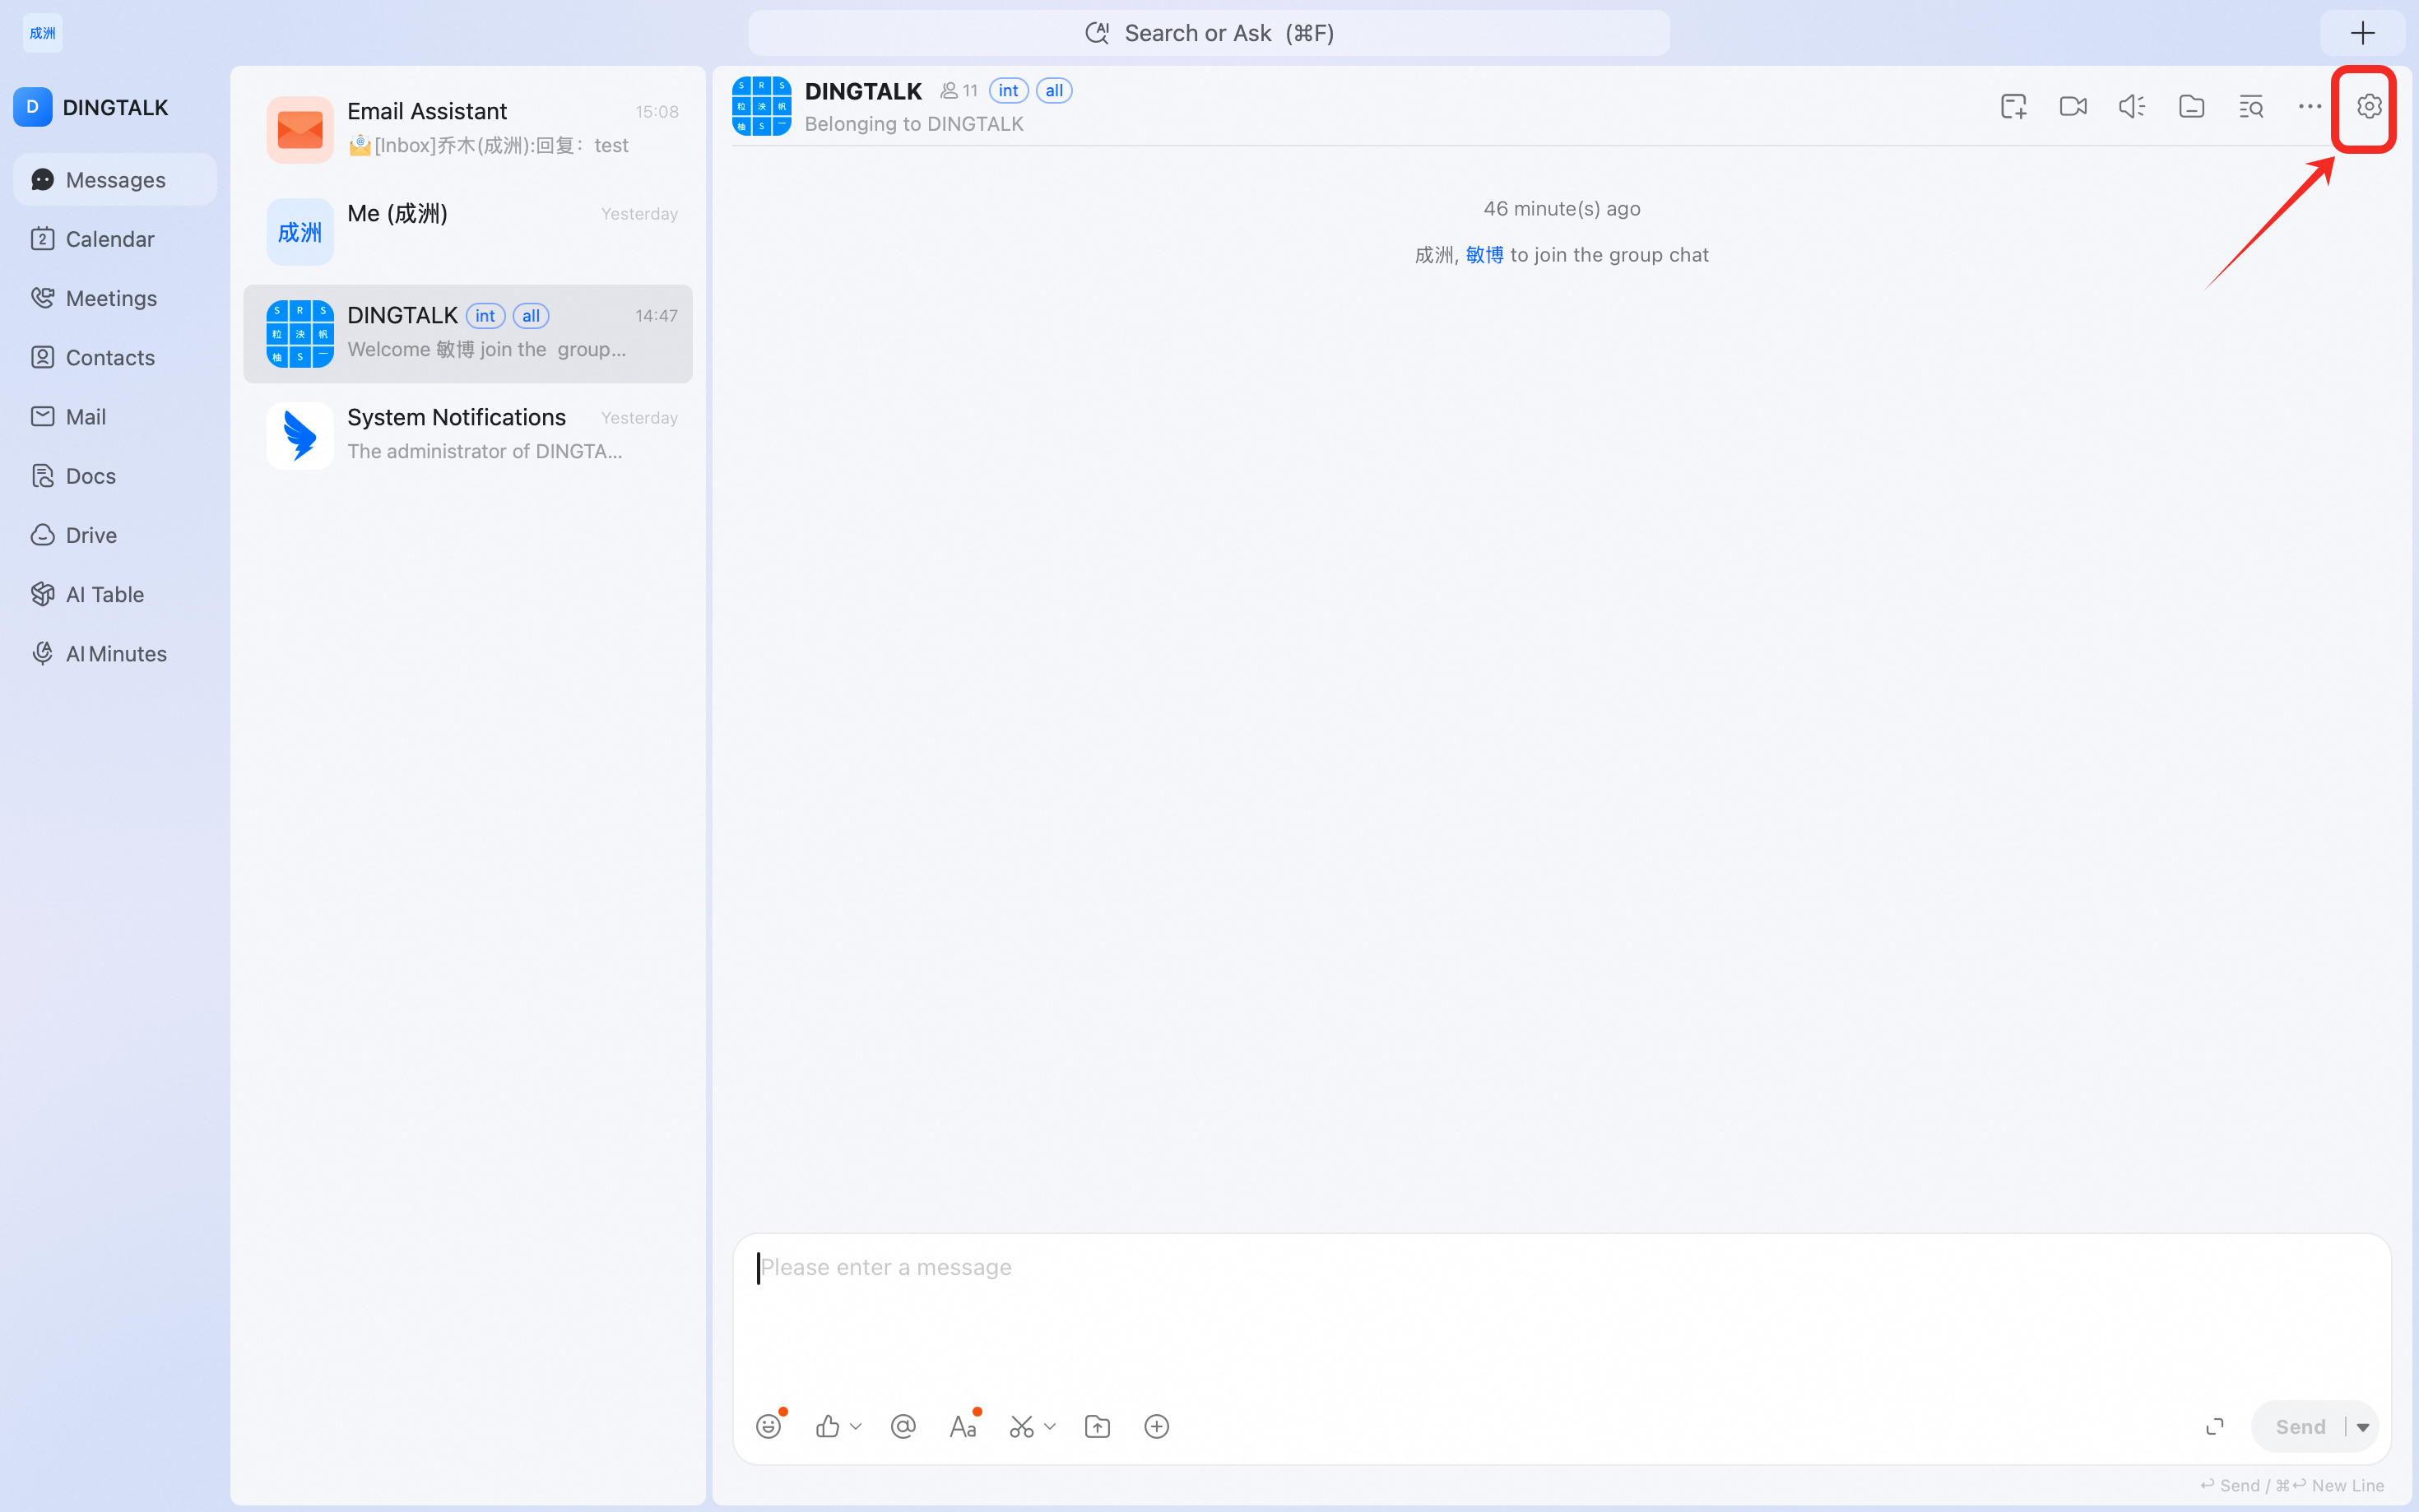Open the Email Assistant conversation
This screenshot has height=1512, width=2419.
[468, 130]
